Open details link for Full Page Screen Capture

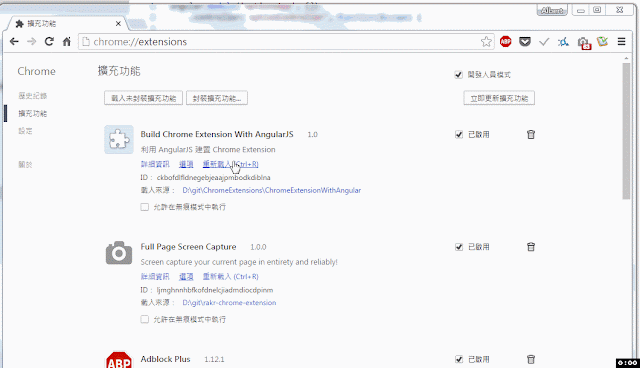[x=155, y=277]
